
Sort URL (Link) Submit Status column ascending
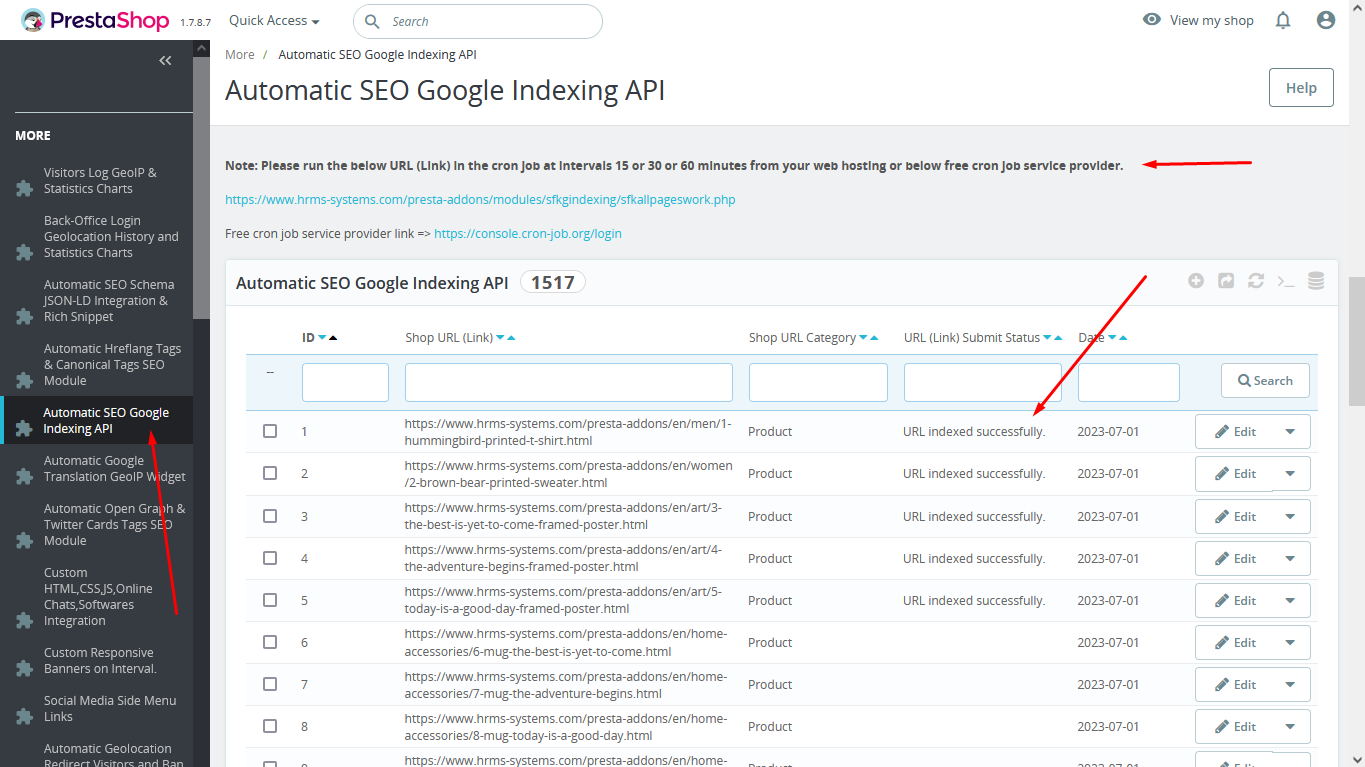click(1058, 338)
